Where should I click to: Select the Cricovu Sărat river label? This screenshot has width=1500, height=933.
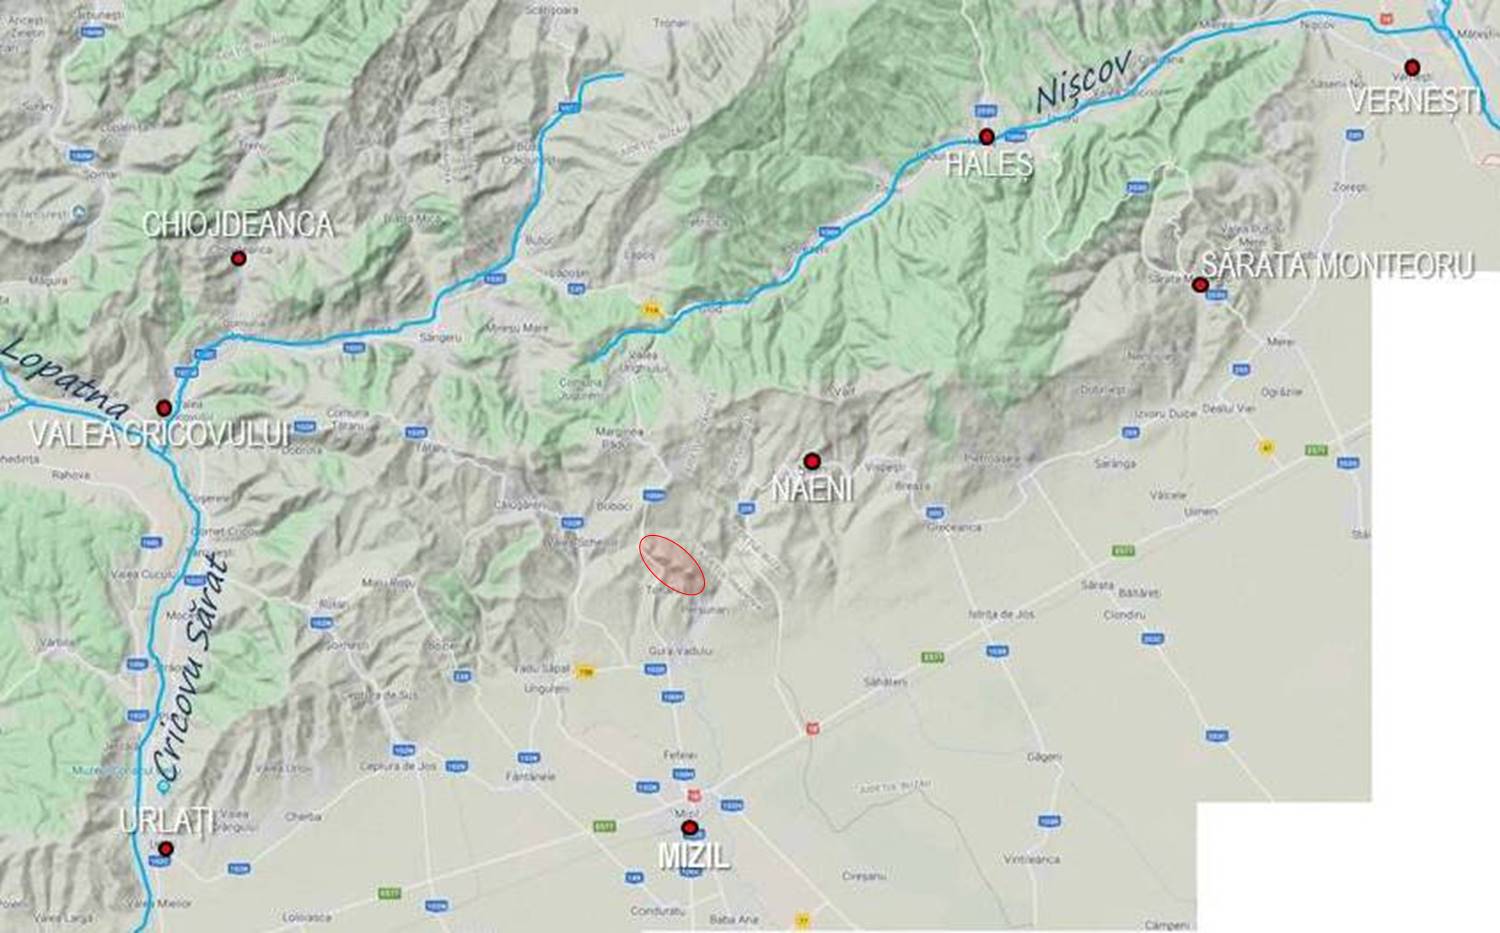point(194,666)
